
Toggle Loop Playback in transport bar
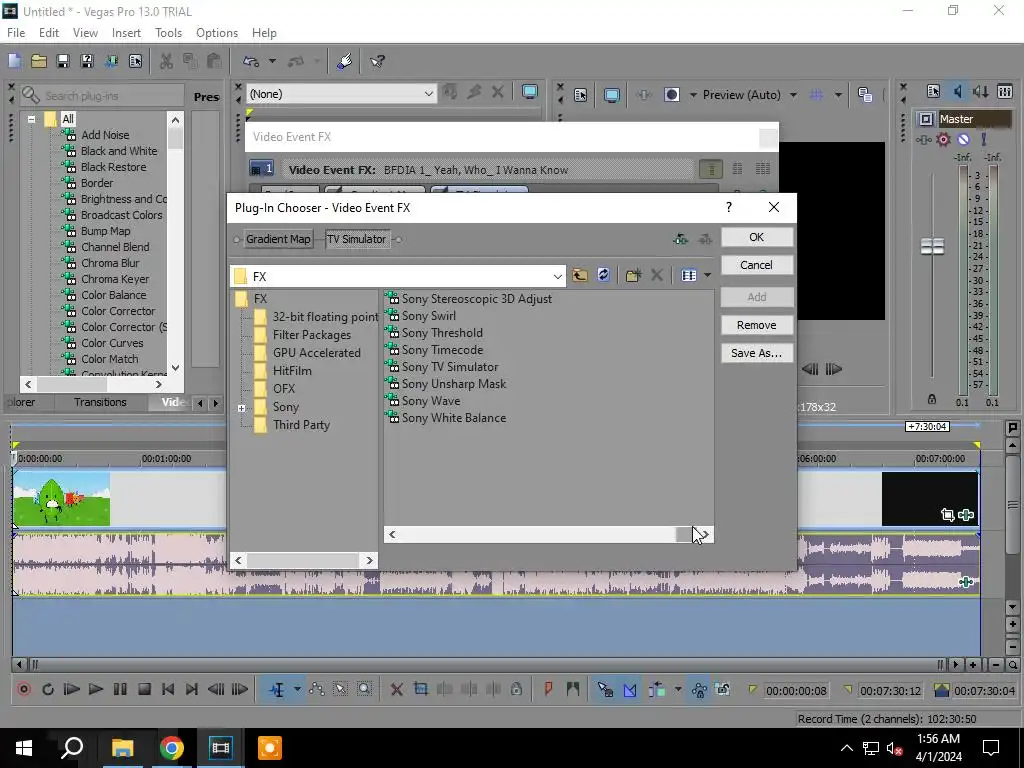[x=48, y=689]
